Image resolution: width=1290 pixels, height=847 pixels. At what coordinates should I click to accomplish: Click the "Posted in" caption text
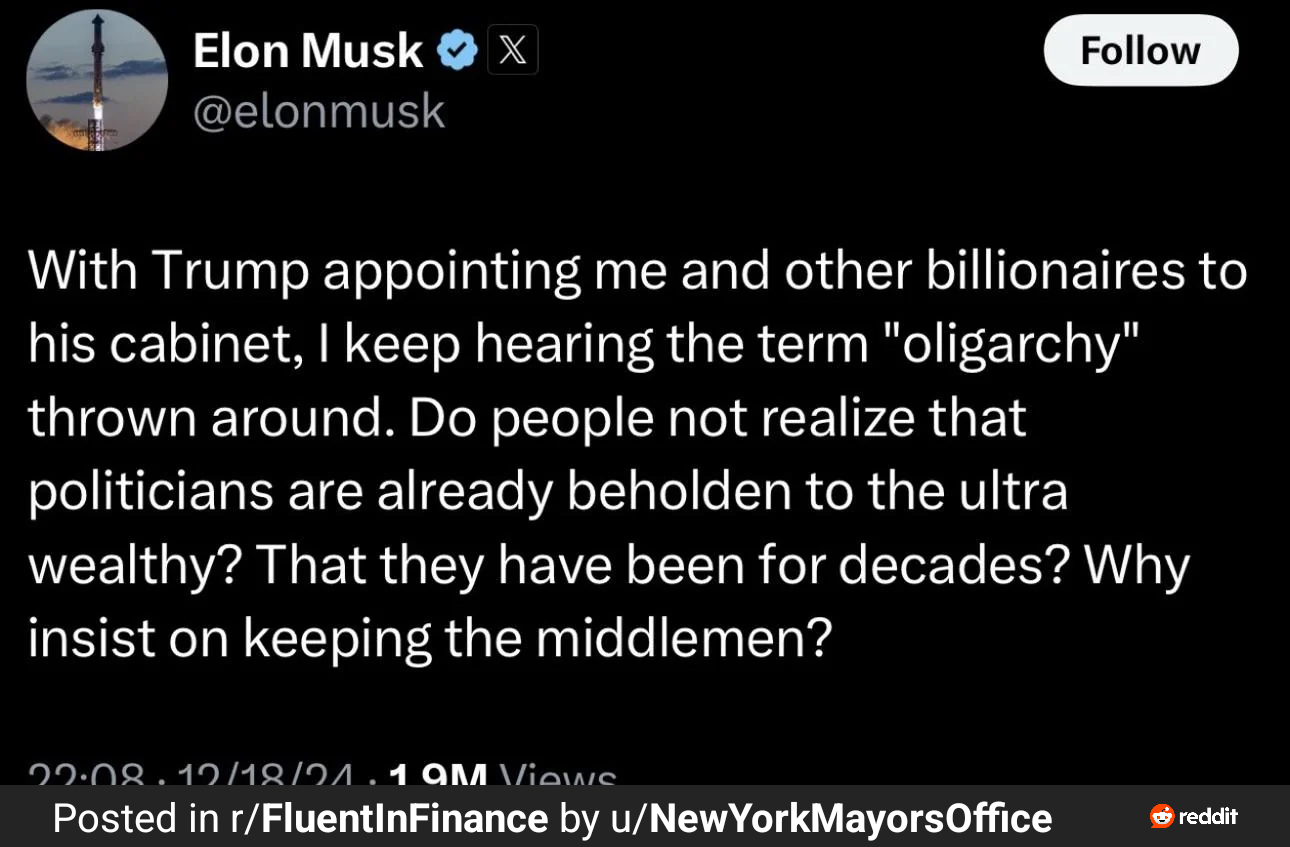(x=136, y=818)
